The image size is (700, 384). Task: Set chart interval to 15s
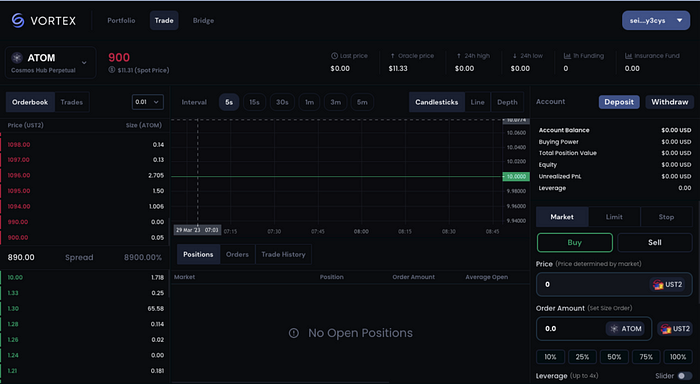(x=254, y=102)
